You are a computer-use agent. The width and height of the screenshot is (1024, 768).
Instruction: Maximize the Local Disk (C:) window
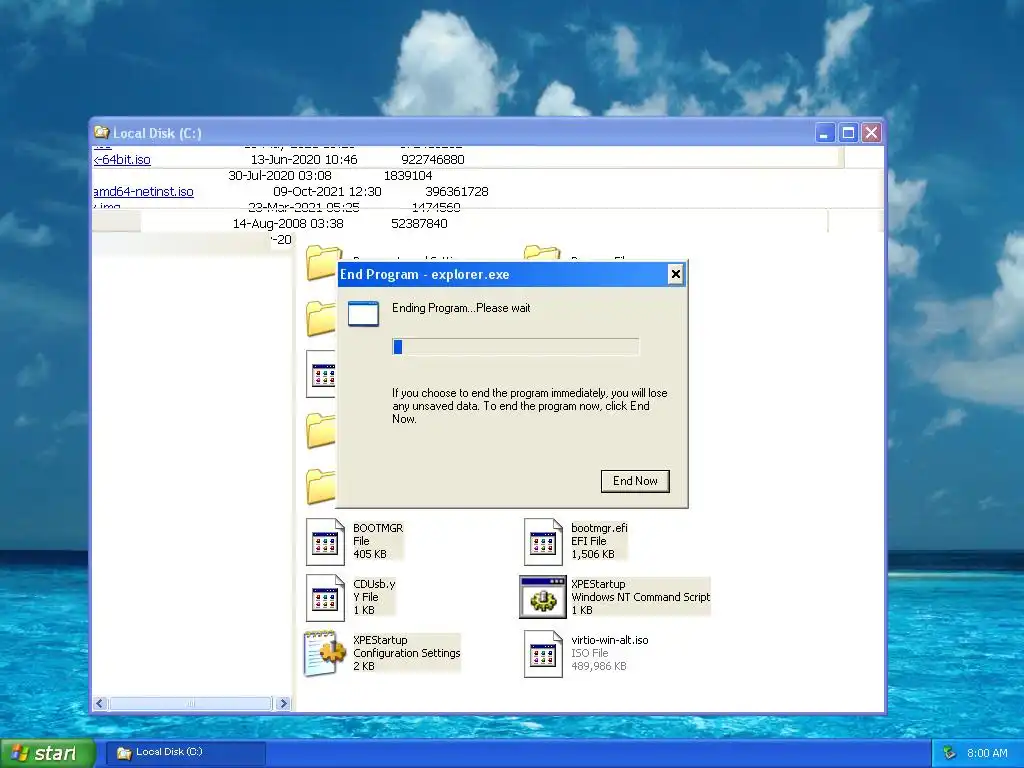[848, 133]
